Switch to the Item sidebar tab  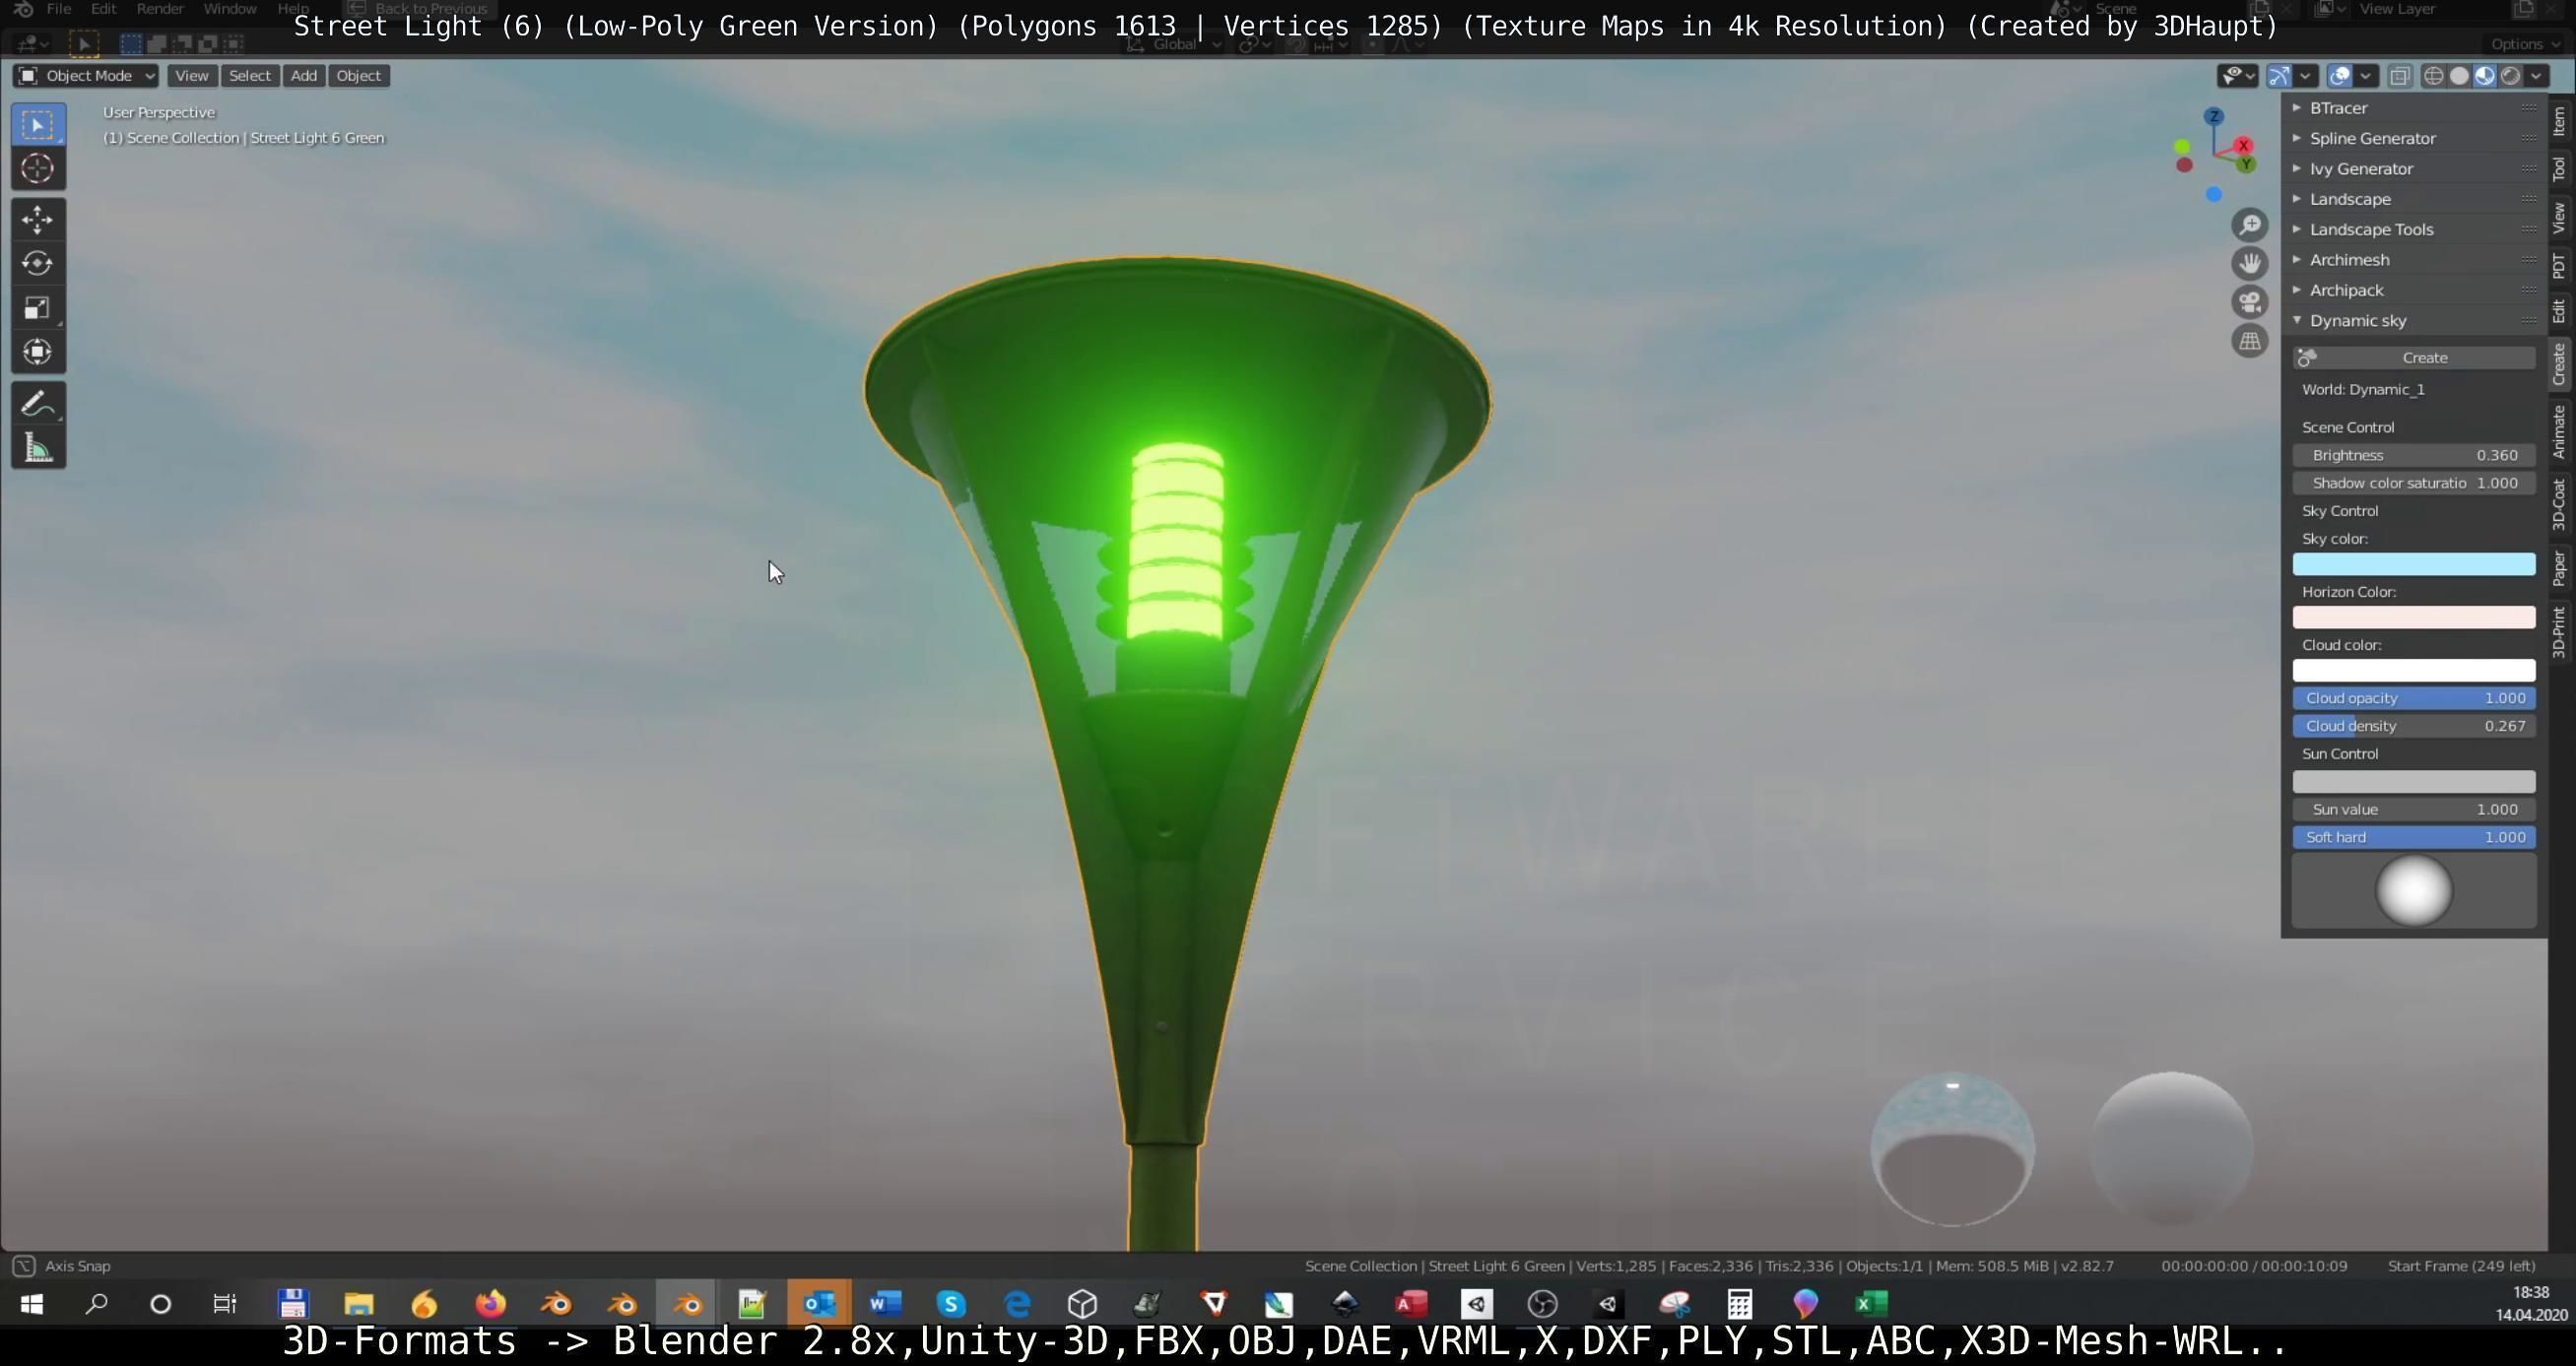[x=2560, y=122]
